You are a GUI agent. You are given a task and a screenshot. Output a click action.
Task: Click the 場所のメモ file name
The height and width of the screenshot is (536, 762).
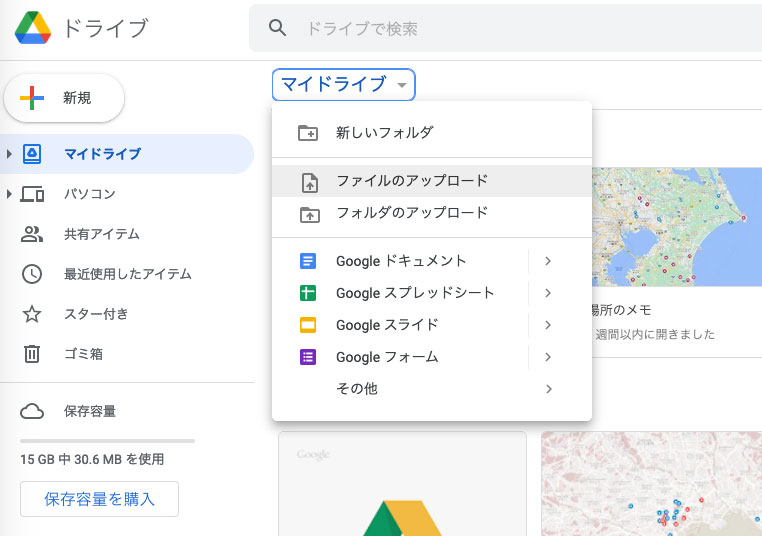(x=621, y=310)
